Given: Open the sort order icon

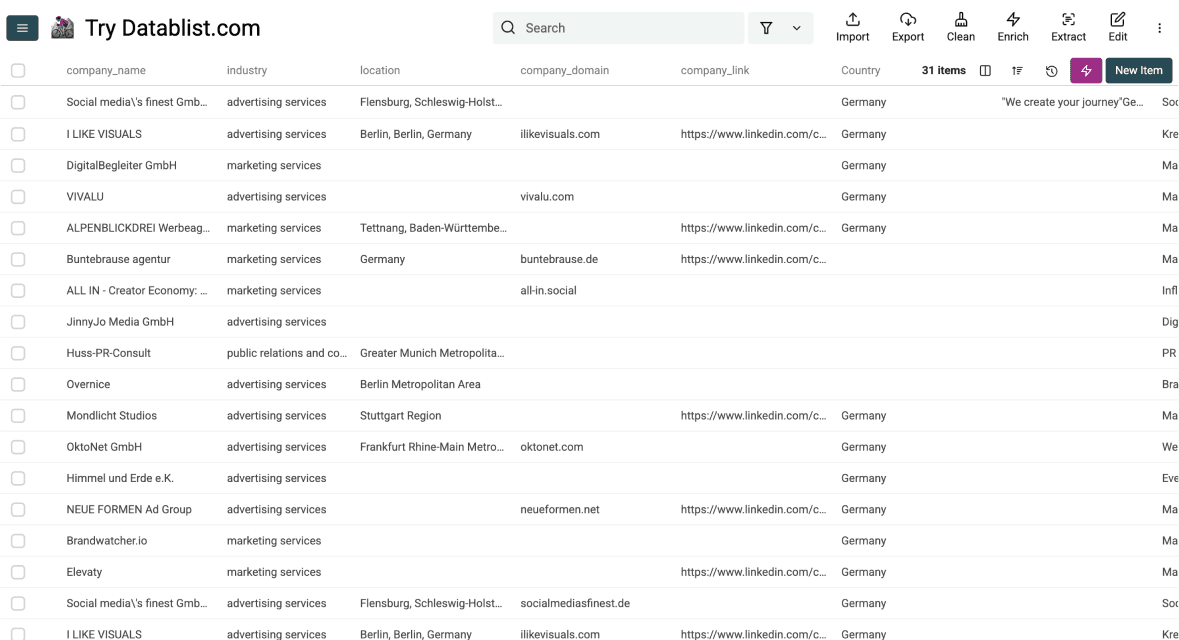Looking at the screenshot, I should point(1017,71).
